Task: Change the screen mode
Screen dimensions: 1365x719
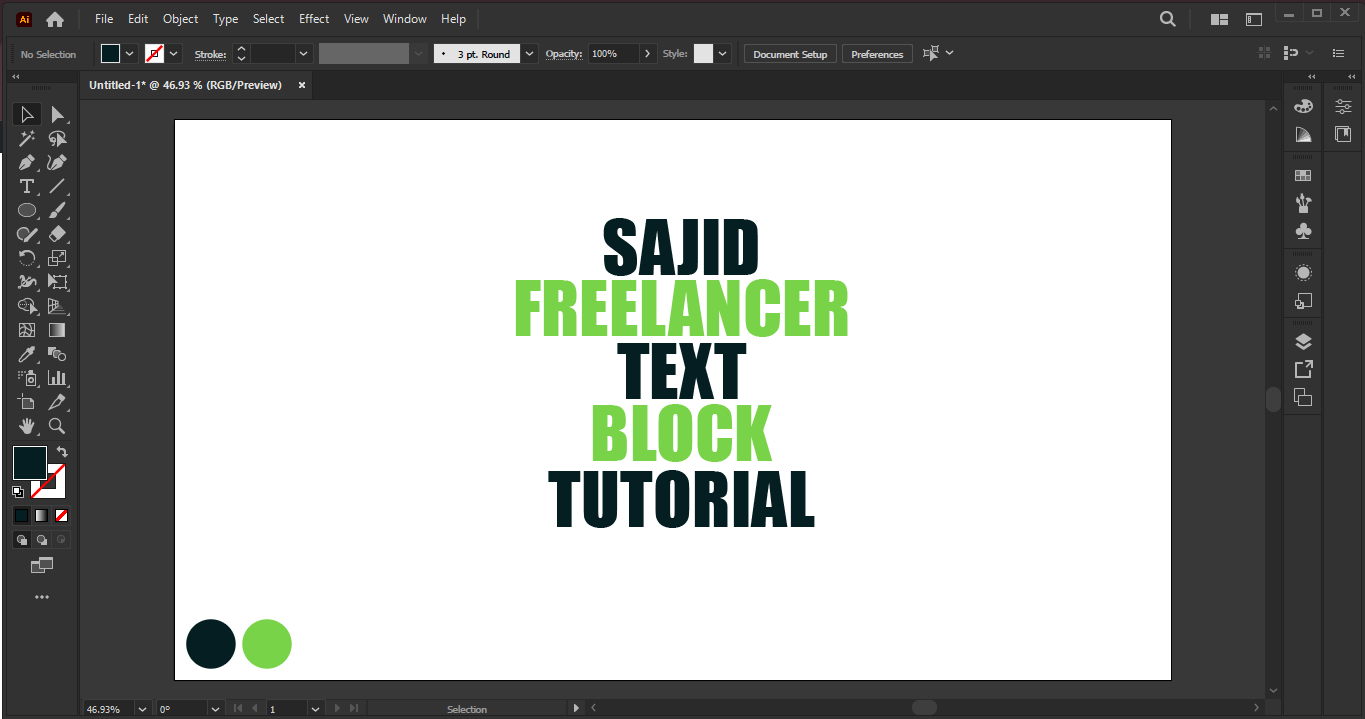Action: pyautogui.click(x=41, y=566)
